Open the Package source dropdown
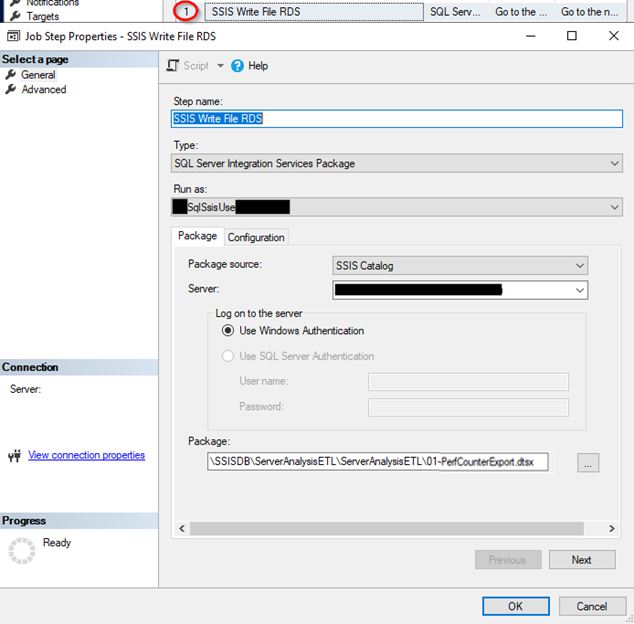634x624 pixels. [460, 266]
